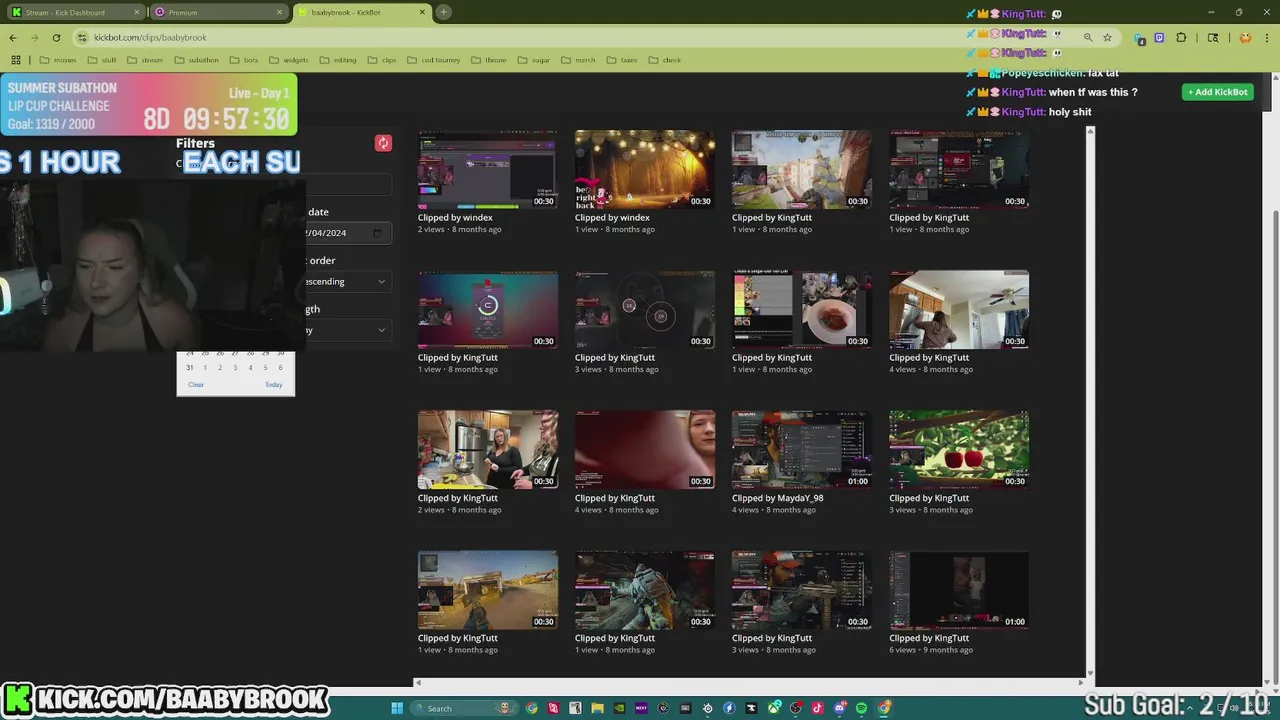Open the site information icon in address bar
1280x720 pixels.
tap(82, 37)
